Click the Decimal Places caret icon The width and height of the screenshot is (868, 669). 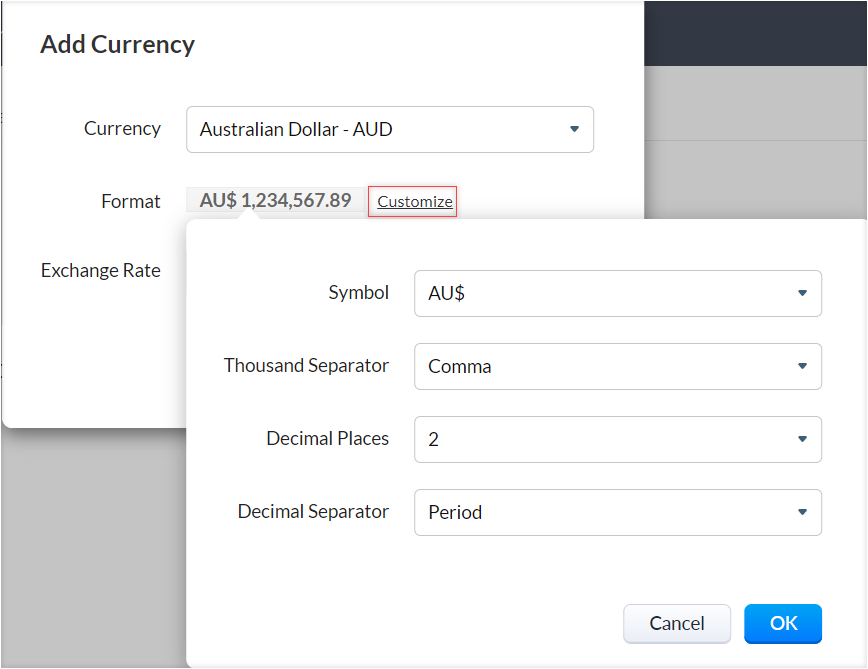pos(802,439)
